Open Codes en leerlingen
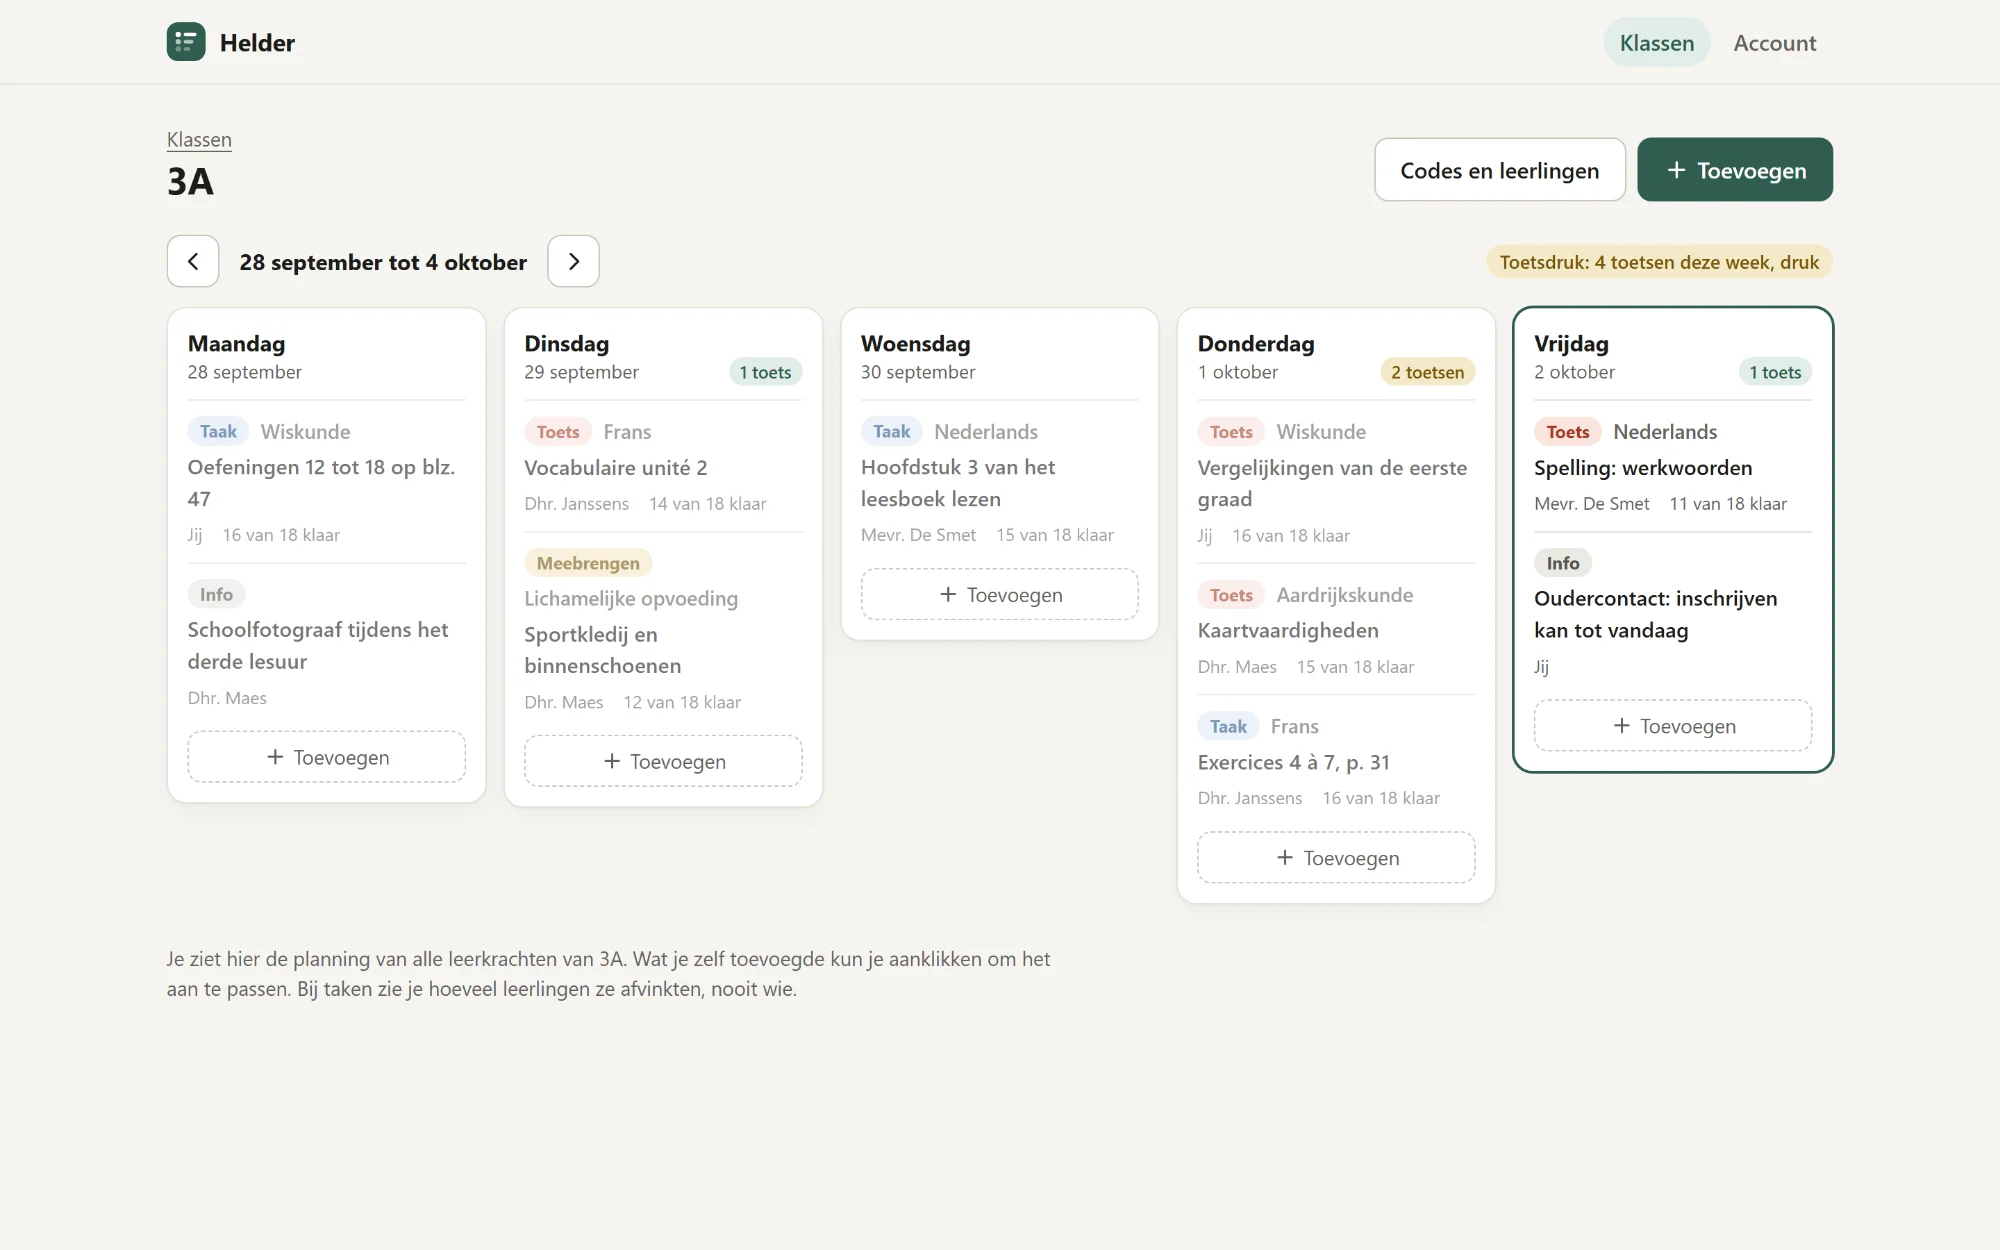The width and height of the screenshot is (2000, 1250). tap(1500, 170)
